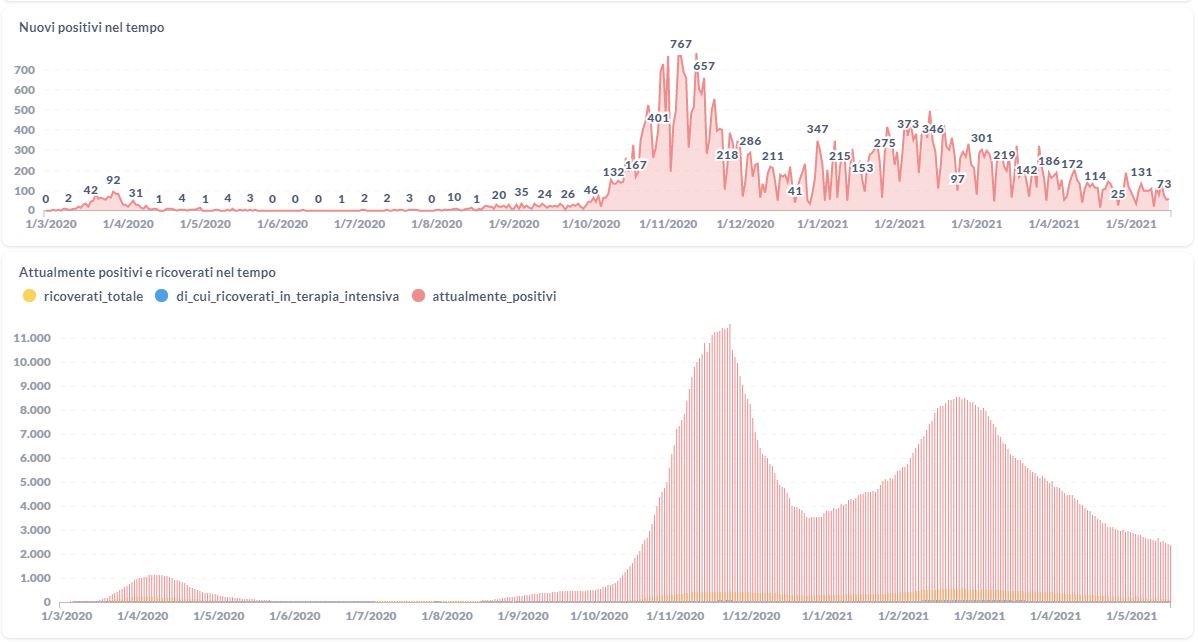Image resolution: width=1198 pixels, height=642 pixels.
Task: Pick the 373 data label in February 2021
Action: (908, 125)
